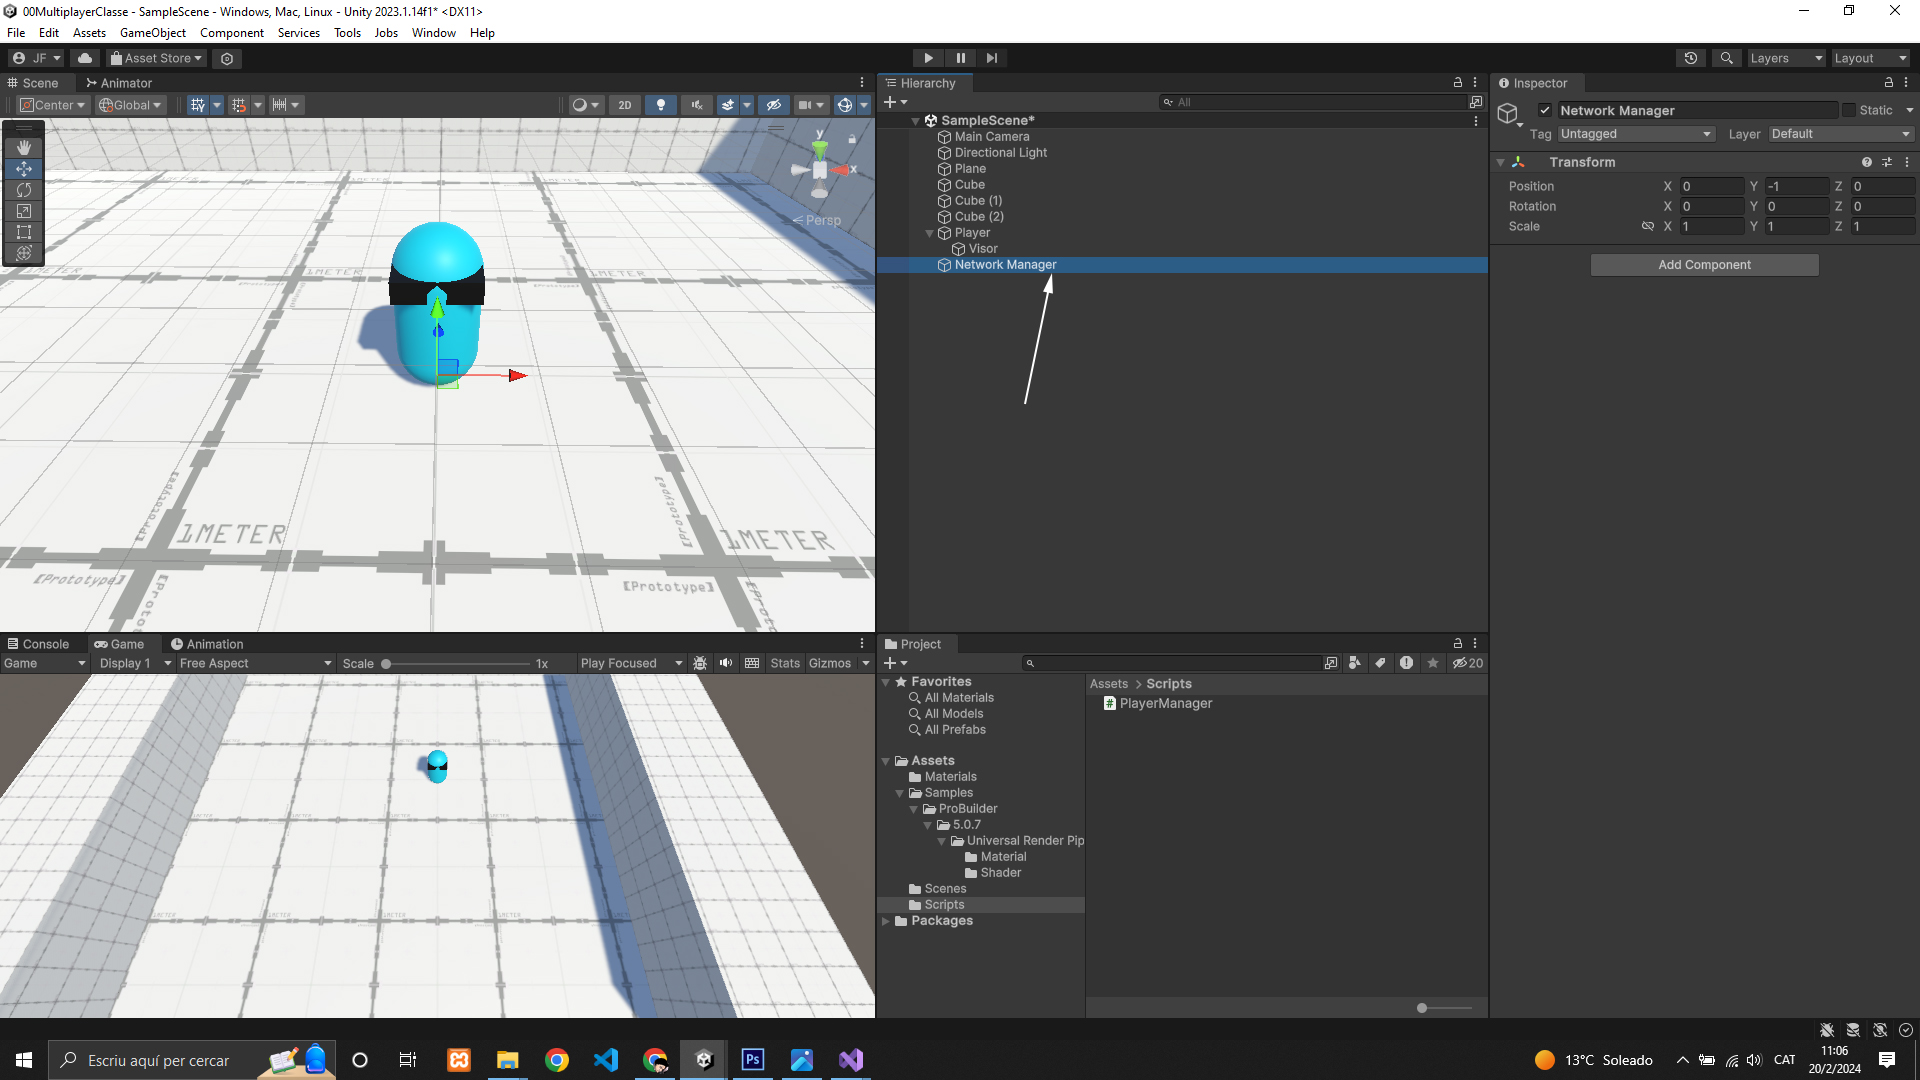Adjust the Game view Scale slider

pyautogui.click(x=386, y=664)
